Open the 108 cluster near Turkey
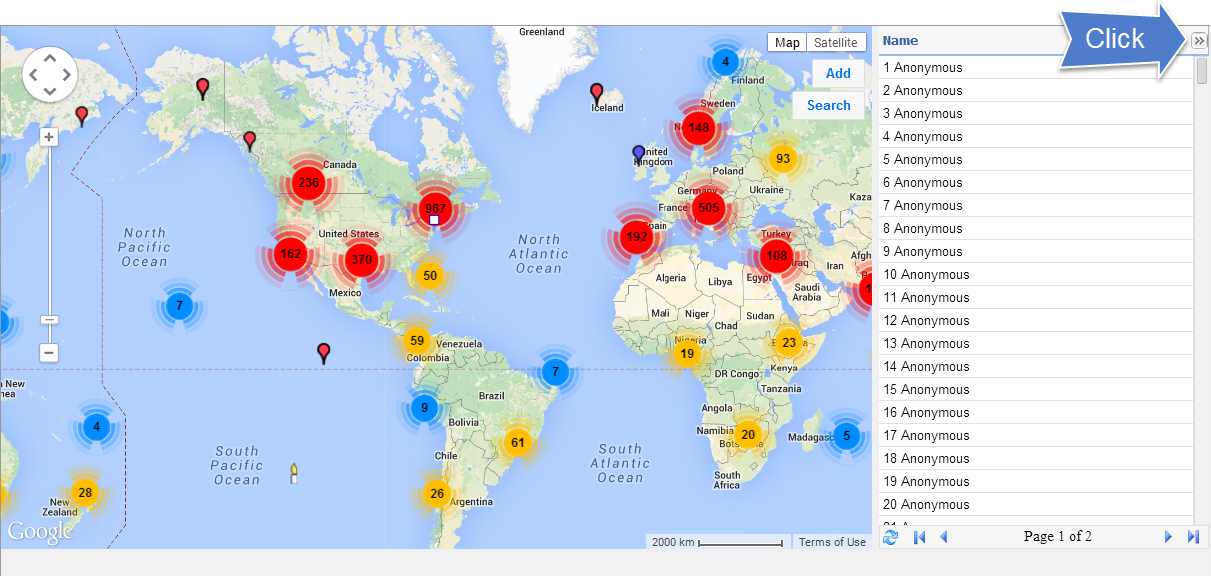Image resolution: width=1211 pixels, height=576 pixels. pos(776,255)
